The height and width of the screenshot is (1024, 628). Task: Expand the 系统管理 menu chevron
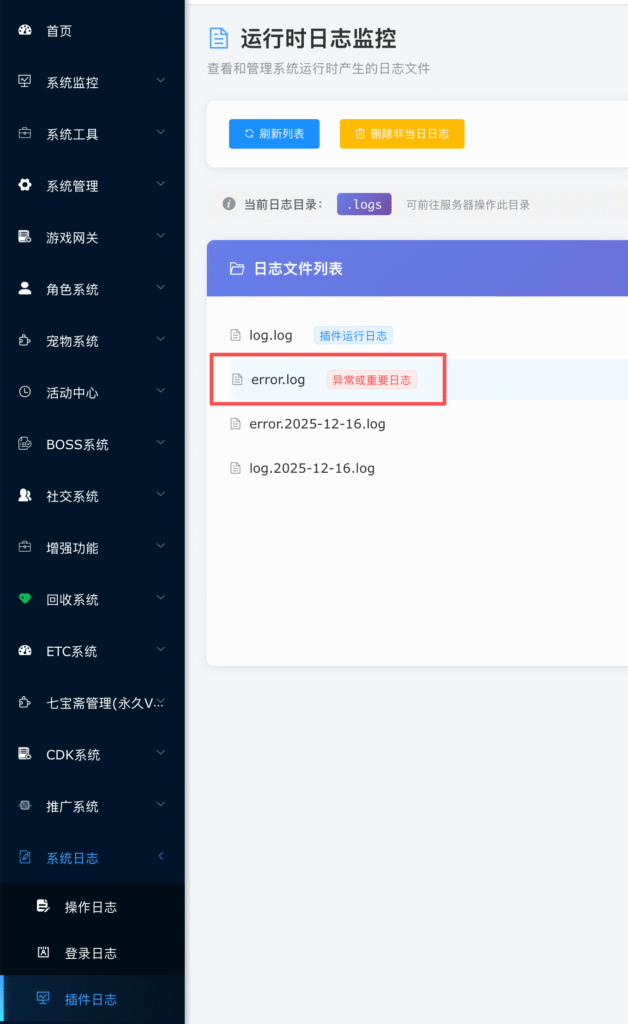pyautogui.click(x=161, y=184)
